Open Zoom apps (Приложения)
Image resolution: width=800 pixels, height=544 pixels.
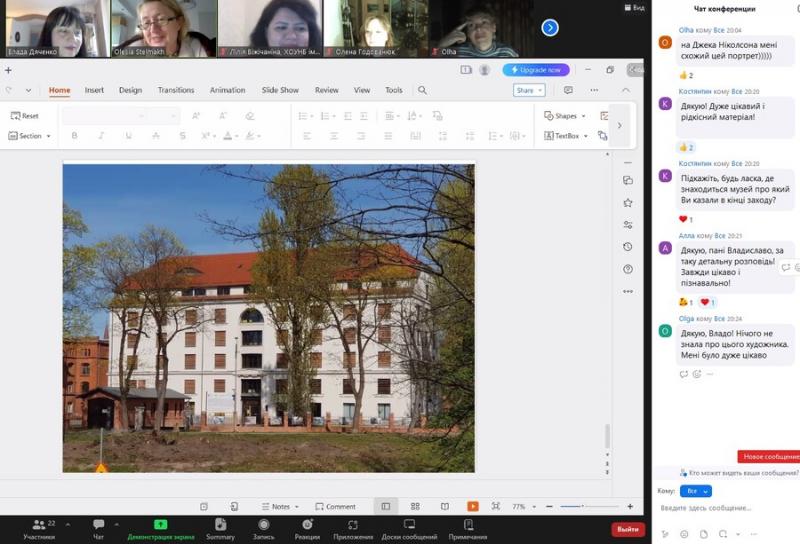353,529
